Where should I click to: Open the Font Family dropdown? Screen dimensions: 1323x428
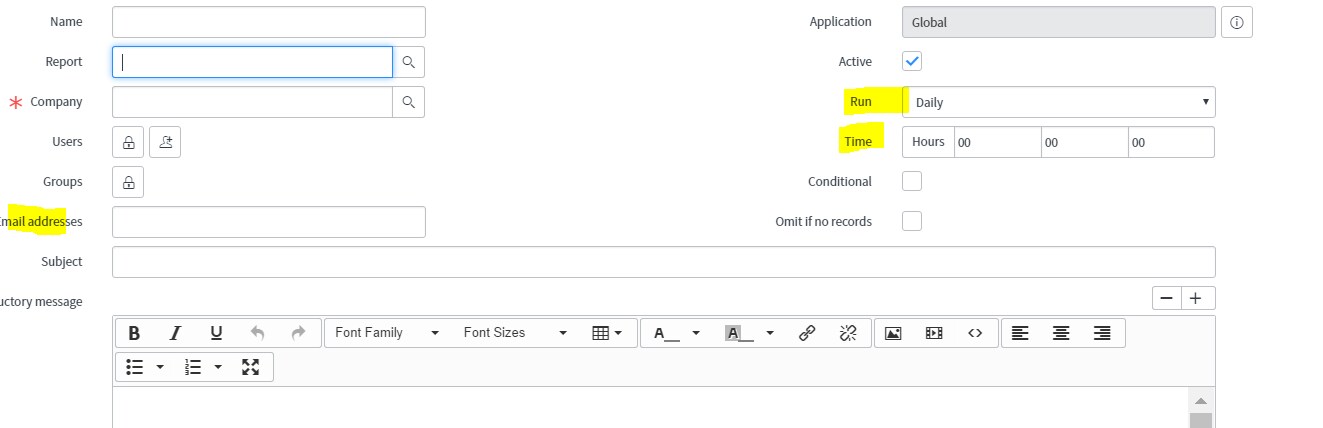(x=387, y=333)
